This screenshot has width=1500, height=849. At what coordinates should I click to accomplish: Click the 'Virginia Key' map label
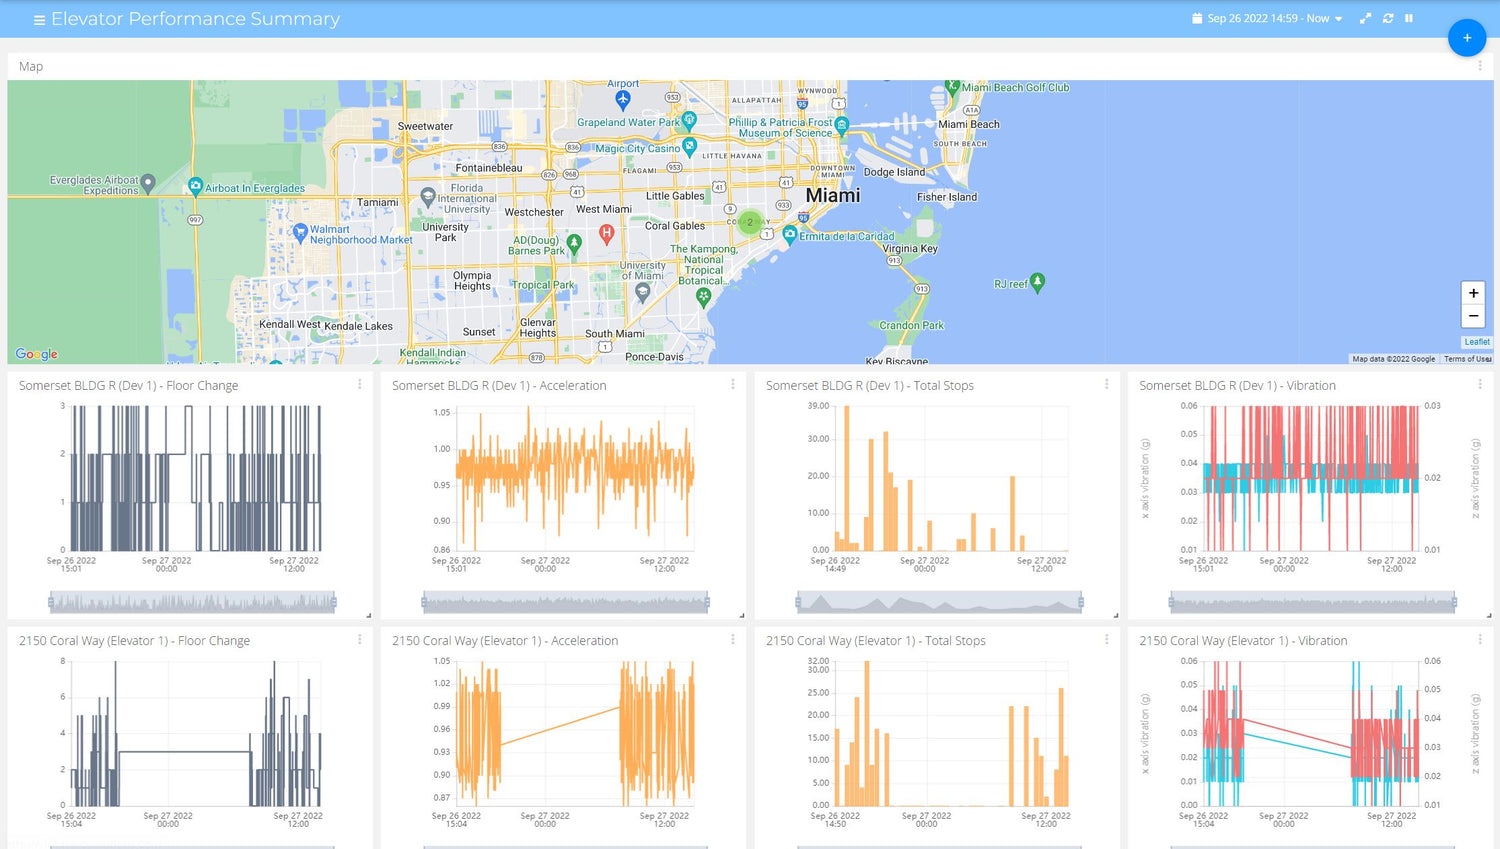[910, 249]
